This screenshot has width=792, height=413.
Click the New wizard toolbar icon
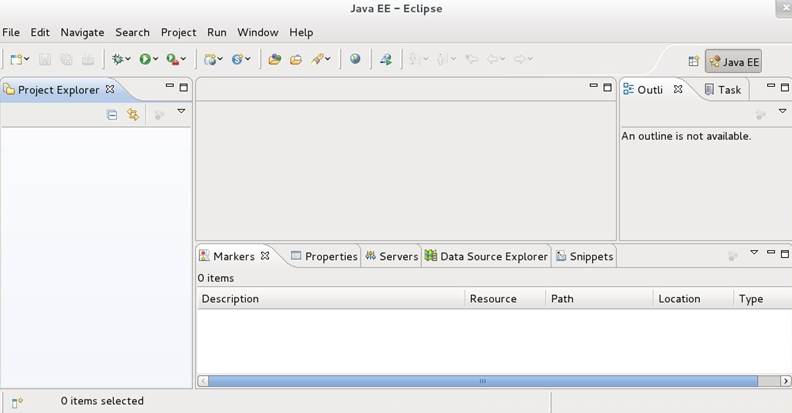[x=17, y=60]
